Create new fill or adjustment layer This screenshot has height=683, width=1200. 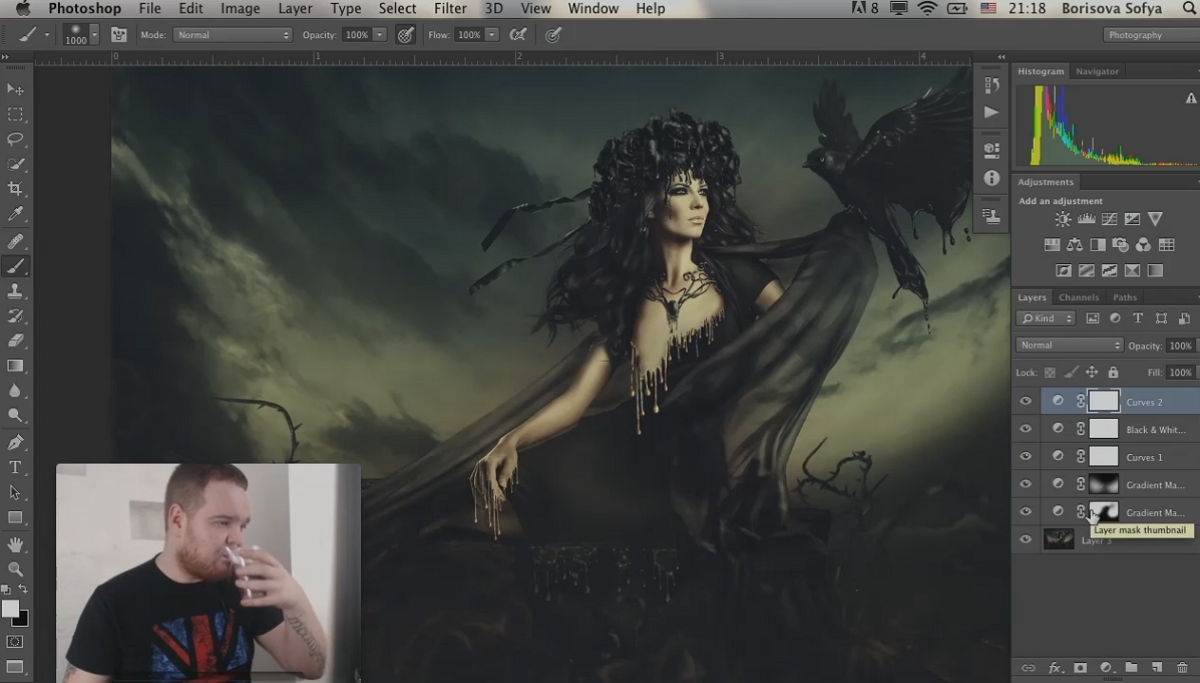click(1106, 668)
